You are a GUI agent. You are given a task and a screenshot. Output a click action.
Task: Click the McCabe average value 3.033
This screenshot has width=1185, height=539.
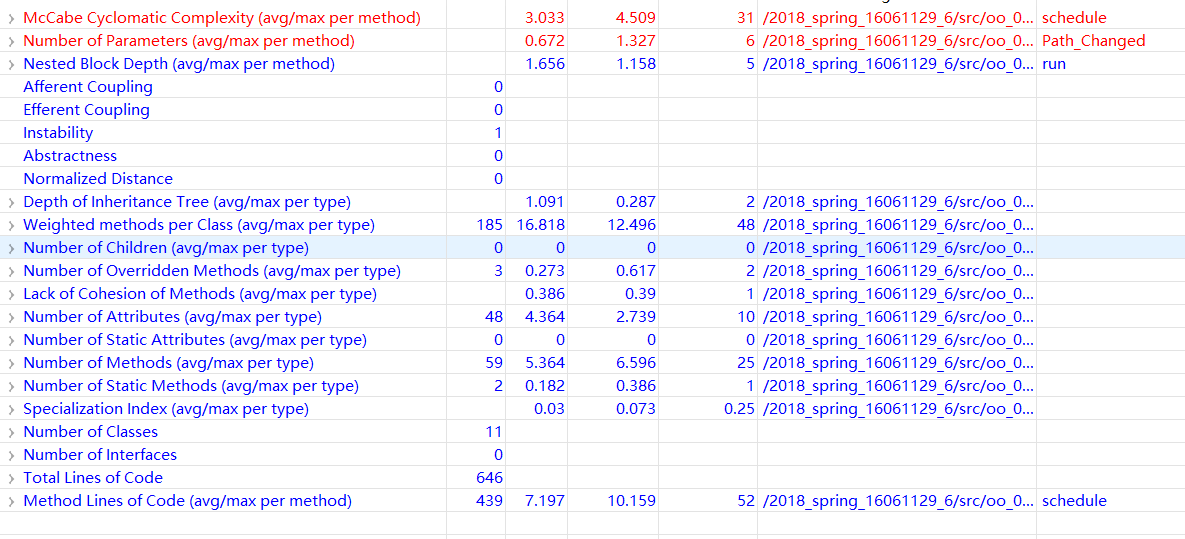[x=545, y=18]
